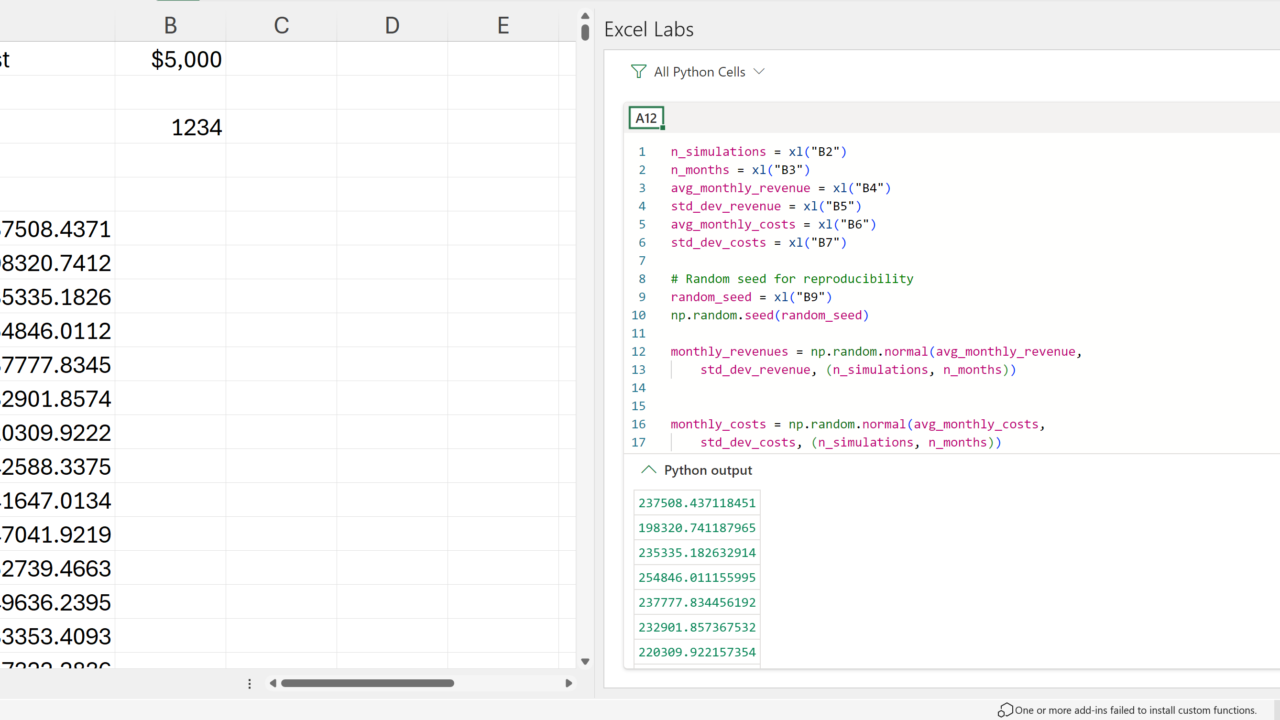Click the add-ins warning icon in status bar

[1005, 710]
